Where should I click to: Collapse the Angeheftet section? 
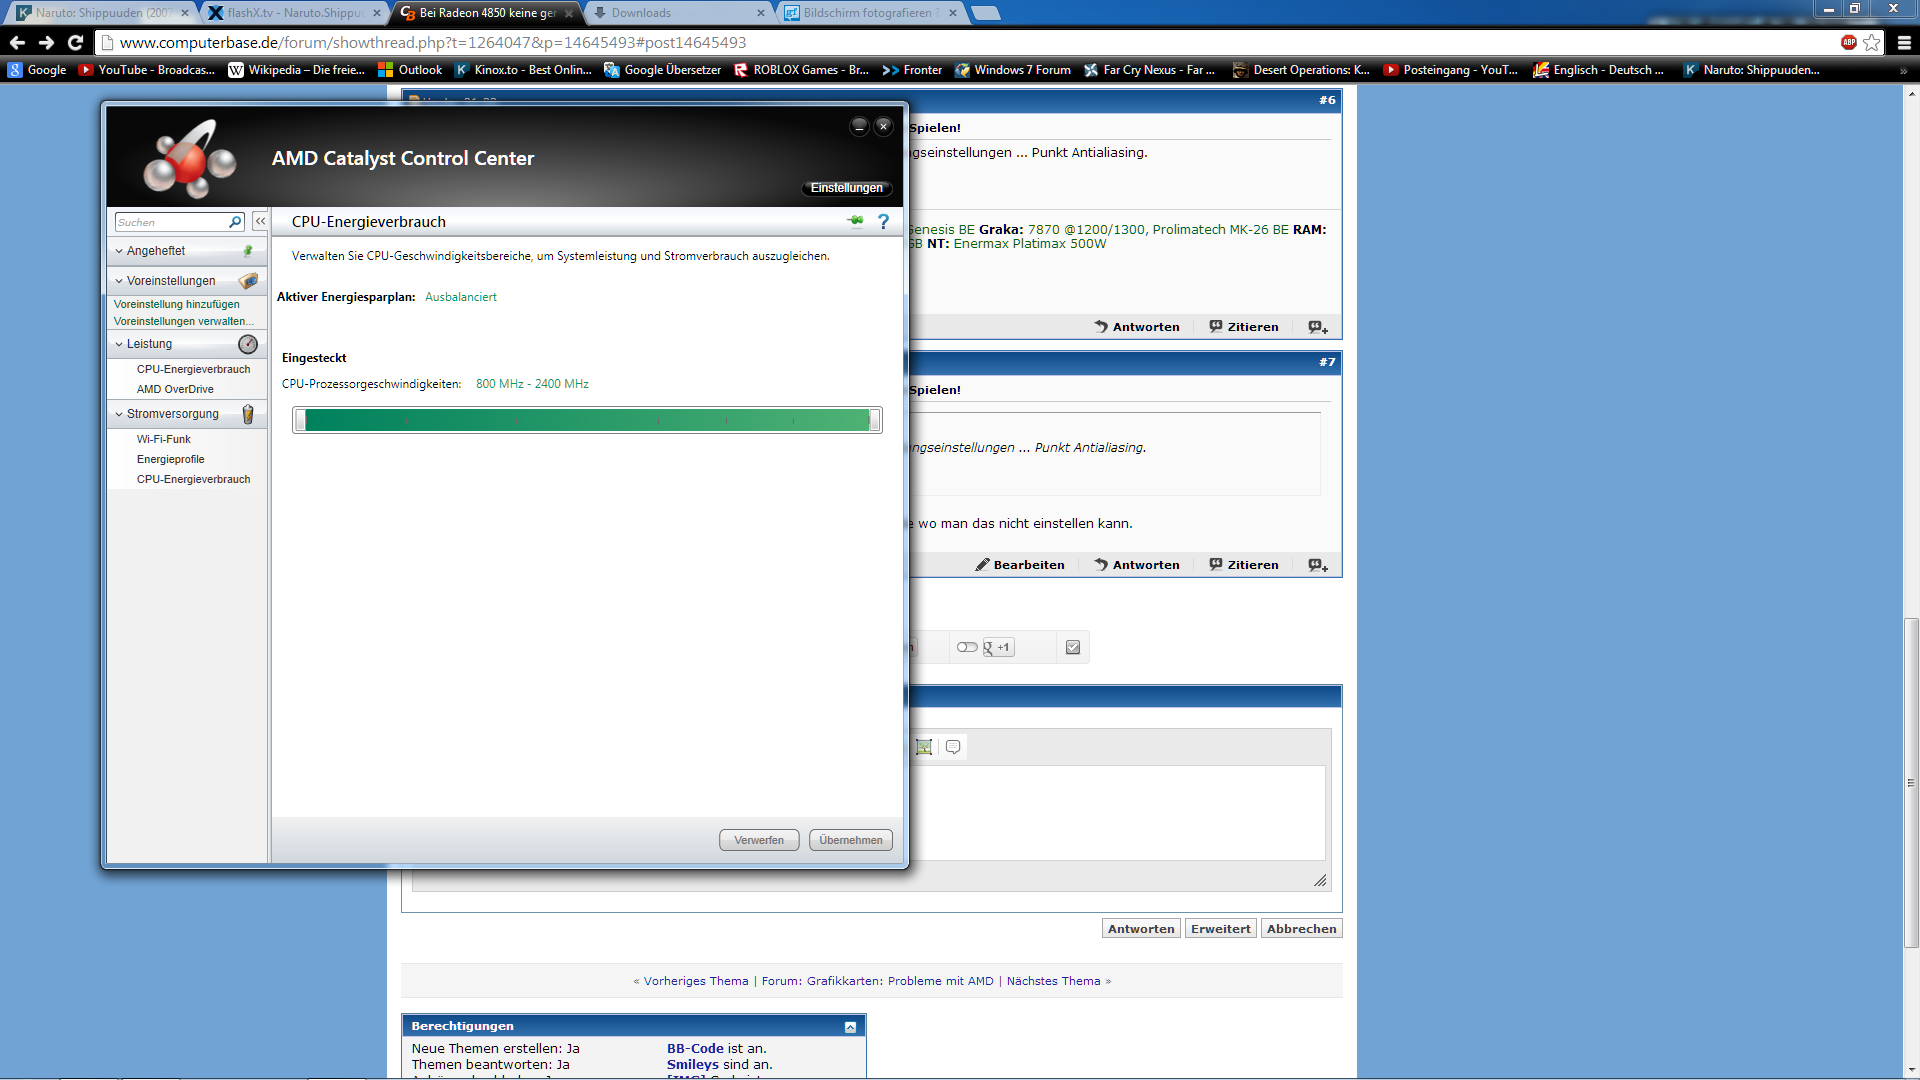point(119,251)
